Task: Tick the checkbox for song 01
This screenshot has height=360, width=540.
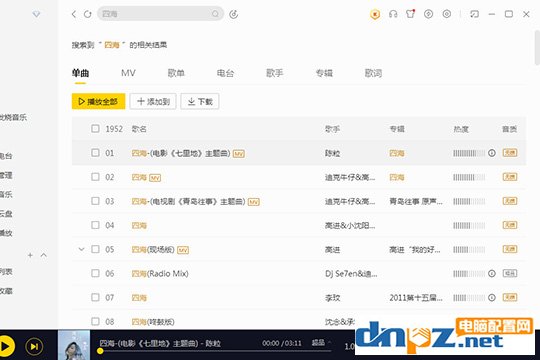Action: 95,153
